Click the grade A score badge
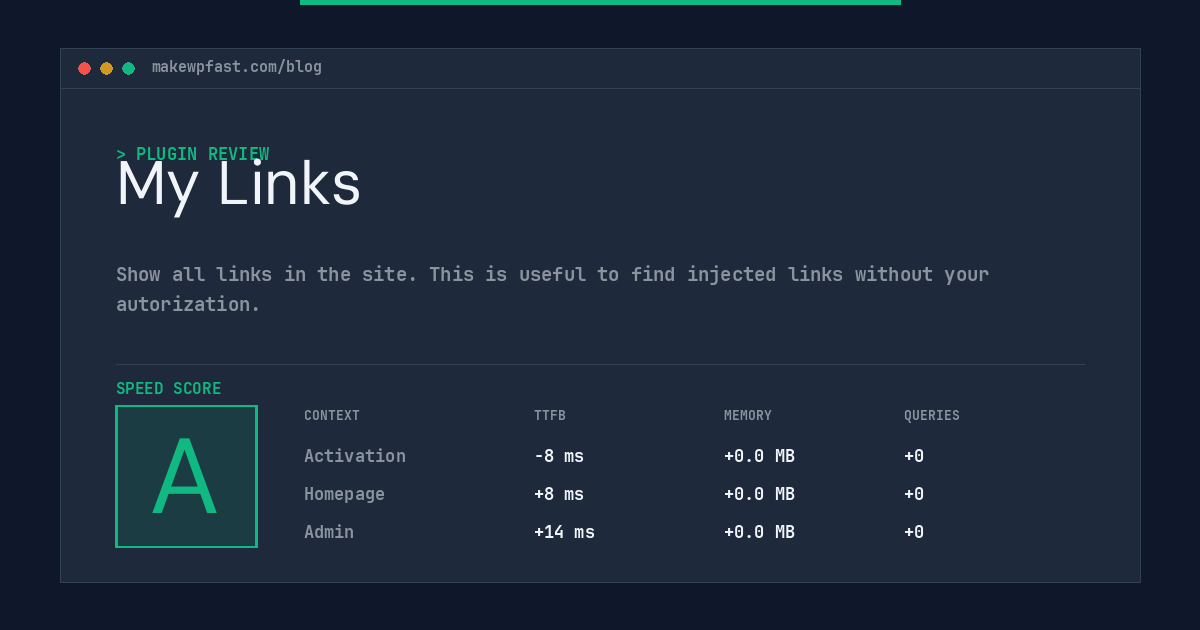The height and width of the screenshot is (630, 1200). (x=186, y=476)
